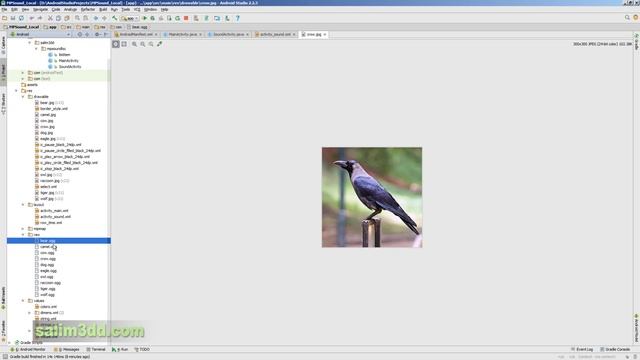Click the Help question mark toolbar icon

coord(238,18)
